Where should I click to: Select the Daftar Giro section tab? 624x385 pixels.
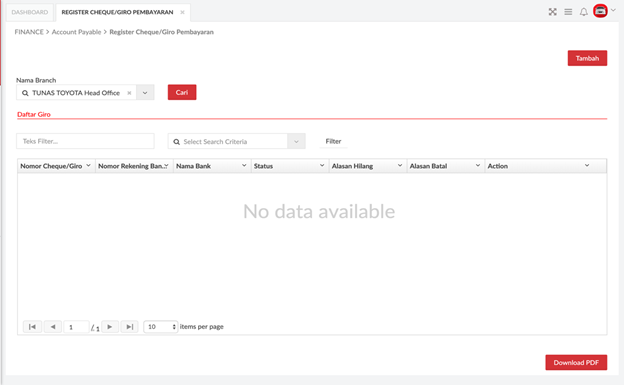click(x=34, y=114)
